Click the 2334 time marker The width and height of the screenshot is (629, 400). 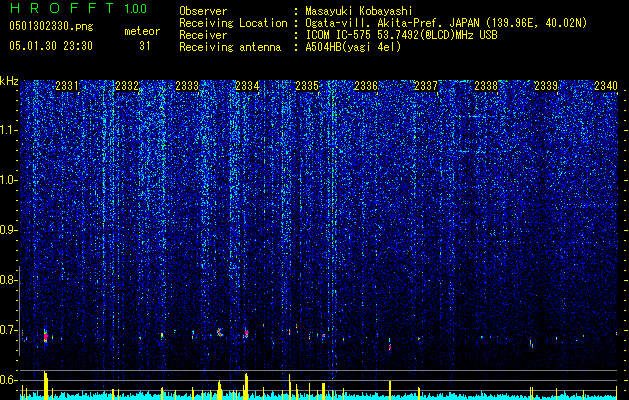point(247,86)
